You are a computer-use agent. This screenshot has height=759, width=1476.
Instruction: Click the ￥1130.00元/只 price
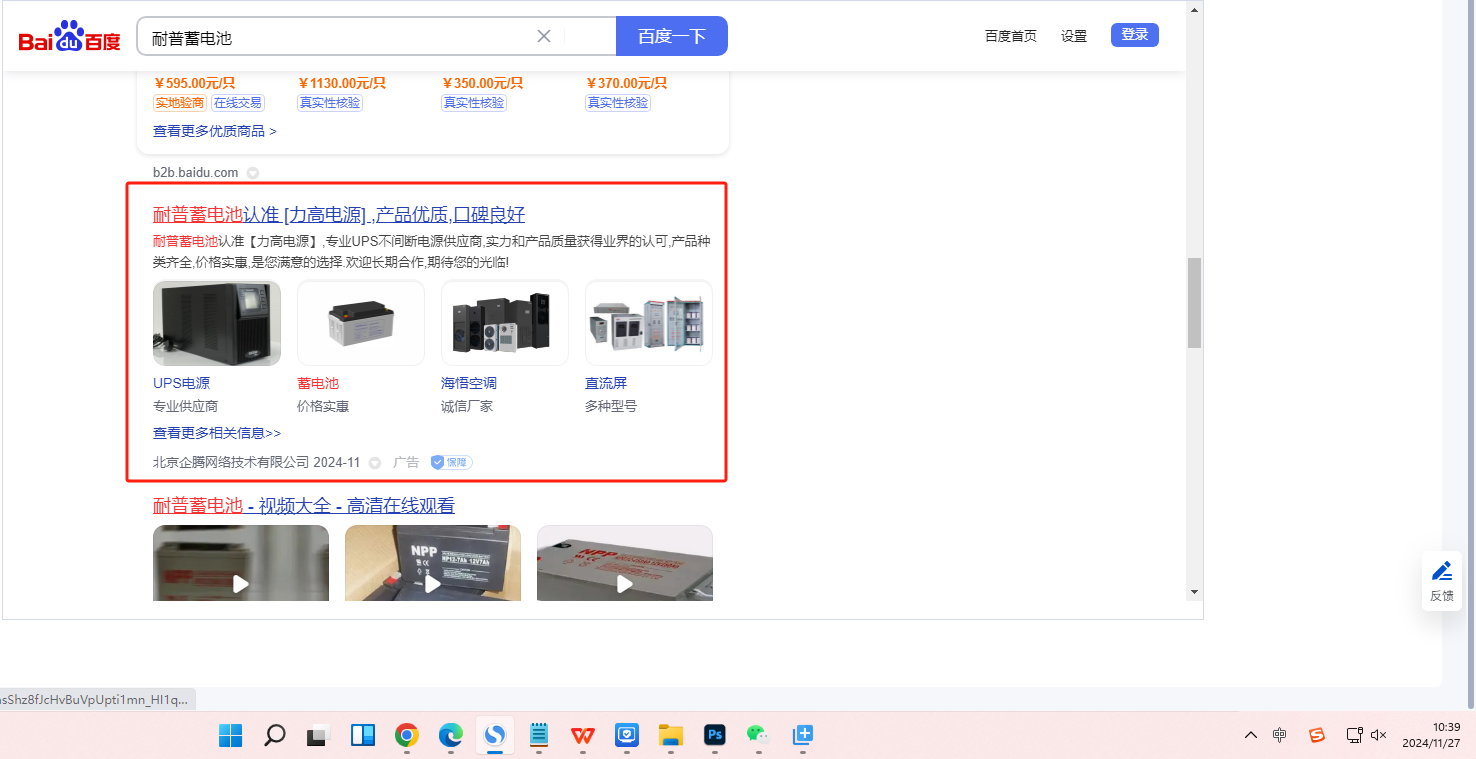click(342, 83)
